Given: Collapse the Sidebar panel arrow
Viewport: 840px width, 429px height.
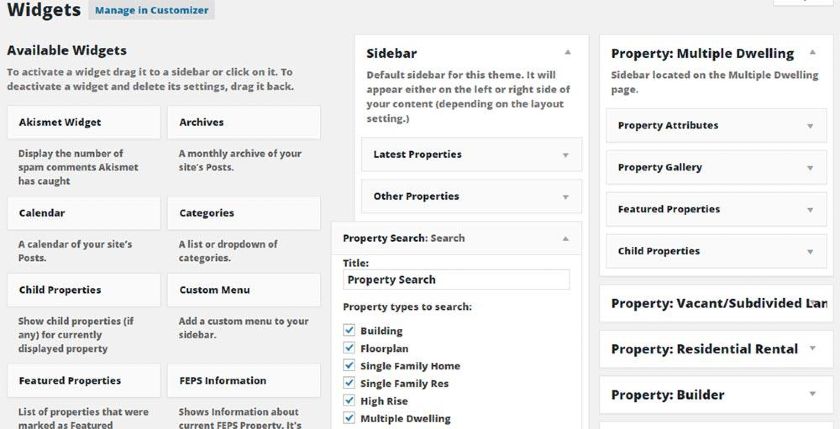Looking at the screenshot, I should click(x=567, y=52).
